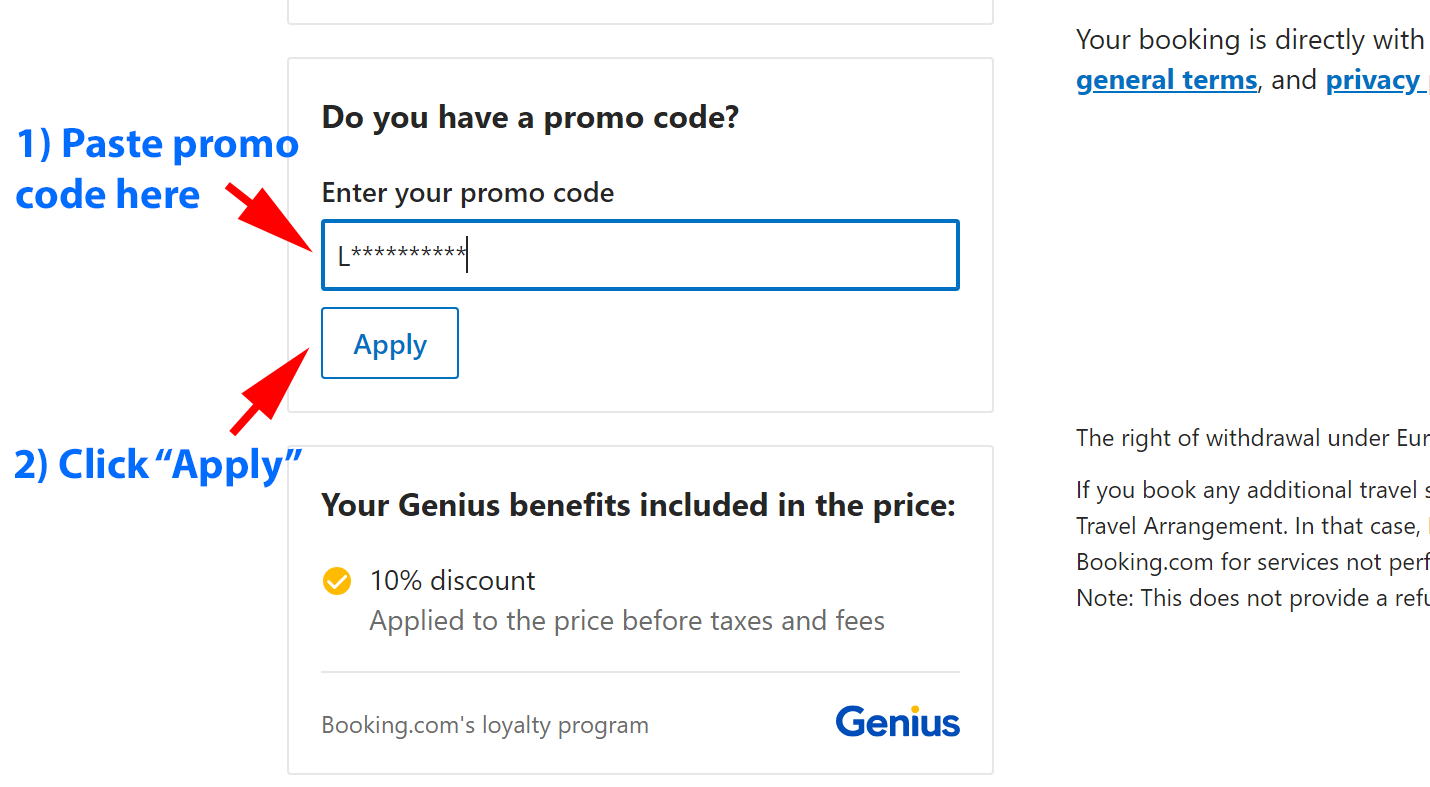Screen dimensions: 1430x787
Task: Select the 'Applied to the price before taxes' text
Action: click(x=627, y=620)
